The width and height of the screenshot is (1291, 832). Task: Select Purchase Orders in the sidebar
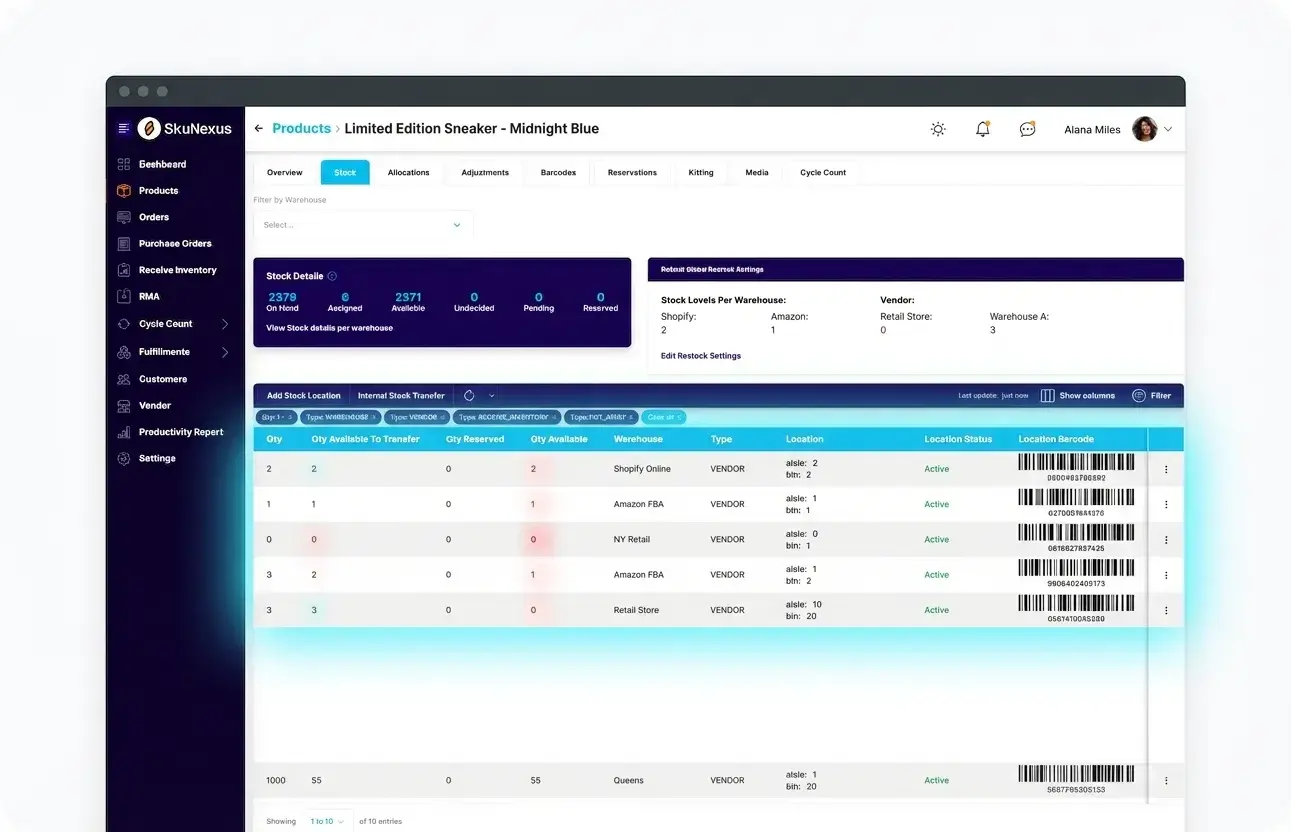(x=173, y=243)
